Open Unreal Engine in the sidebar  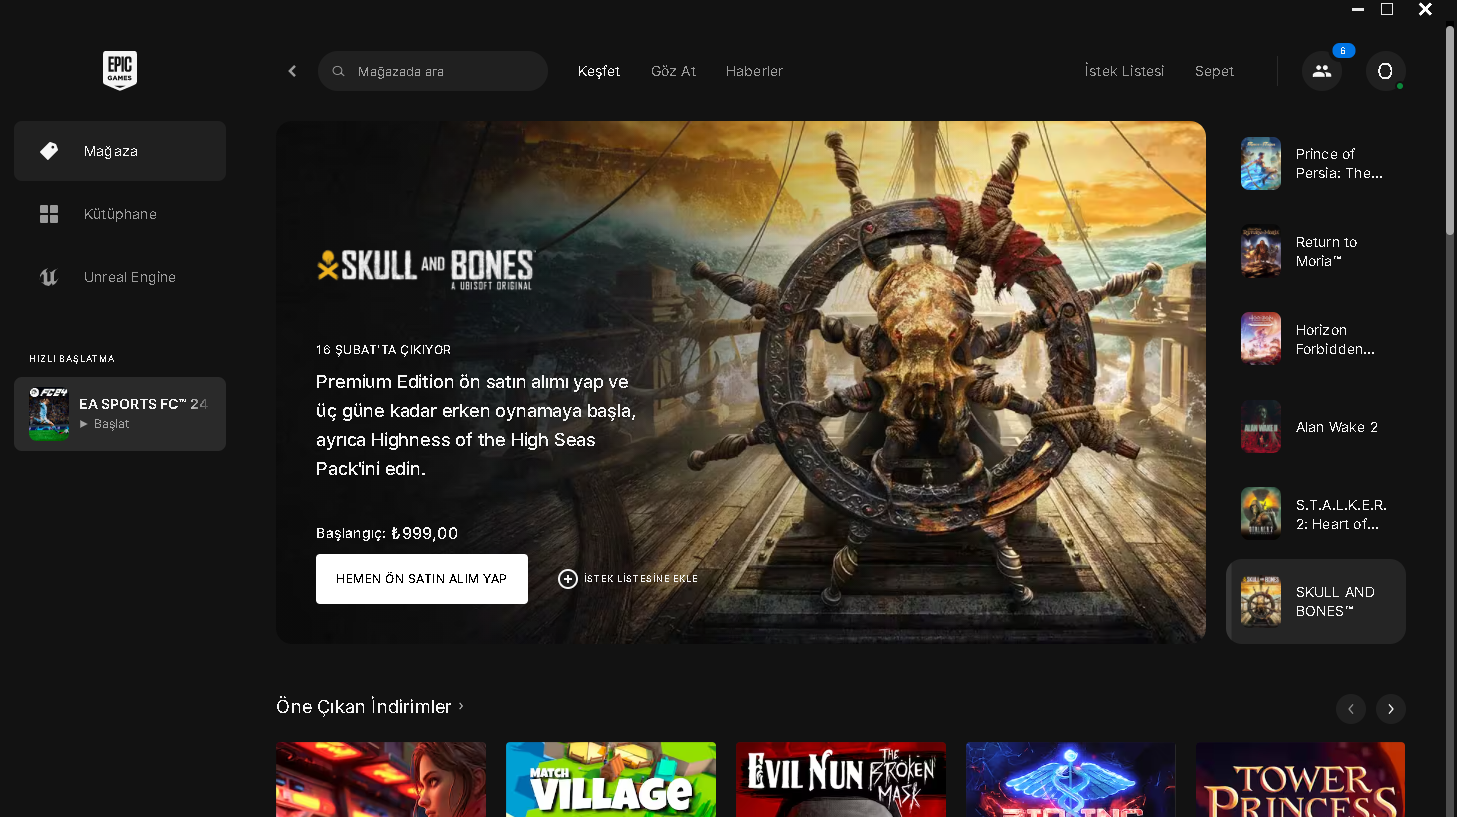[x=120, y=277]
